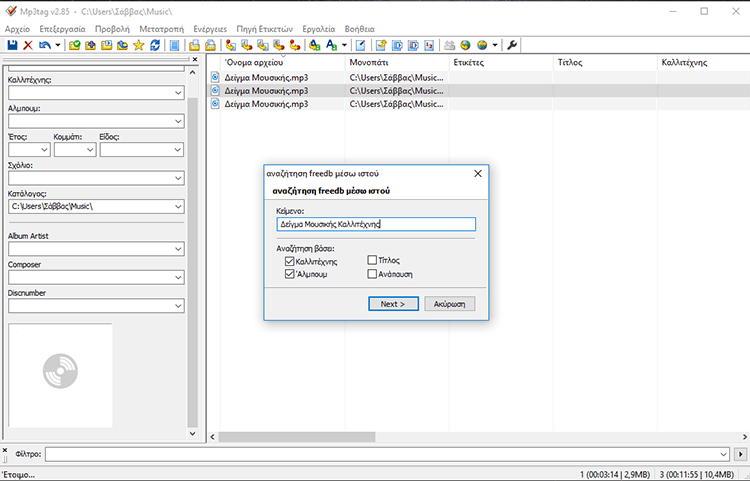Click into the Κείμενο text field
Screen dimensions: 750x481
pos(376,224)
